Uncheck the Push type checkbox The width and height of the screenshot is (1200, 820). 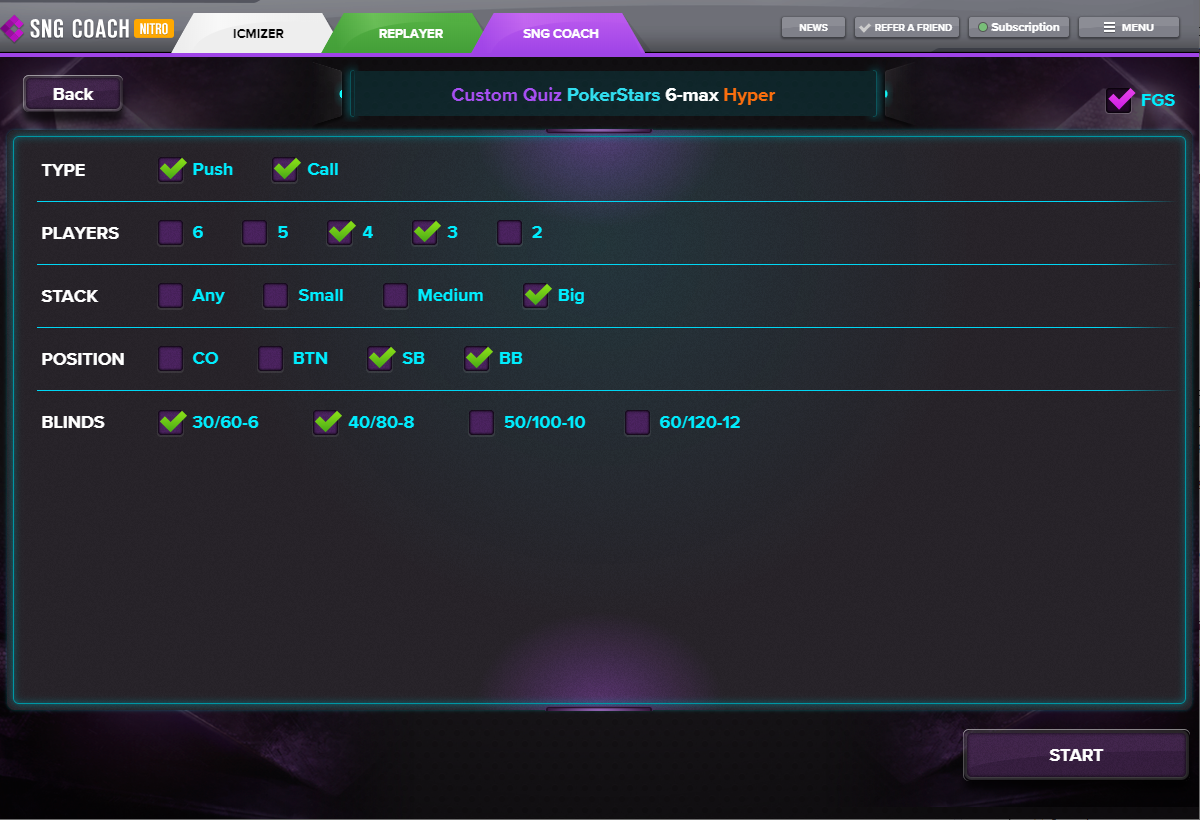click(x=171, y=170)
